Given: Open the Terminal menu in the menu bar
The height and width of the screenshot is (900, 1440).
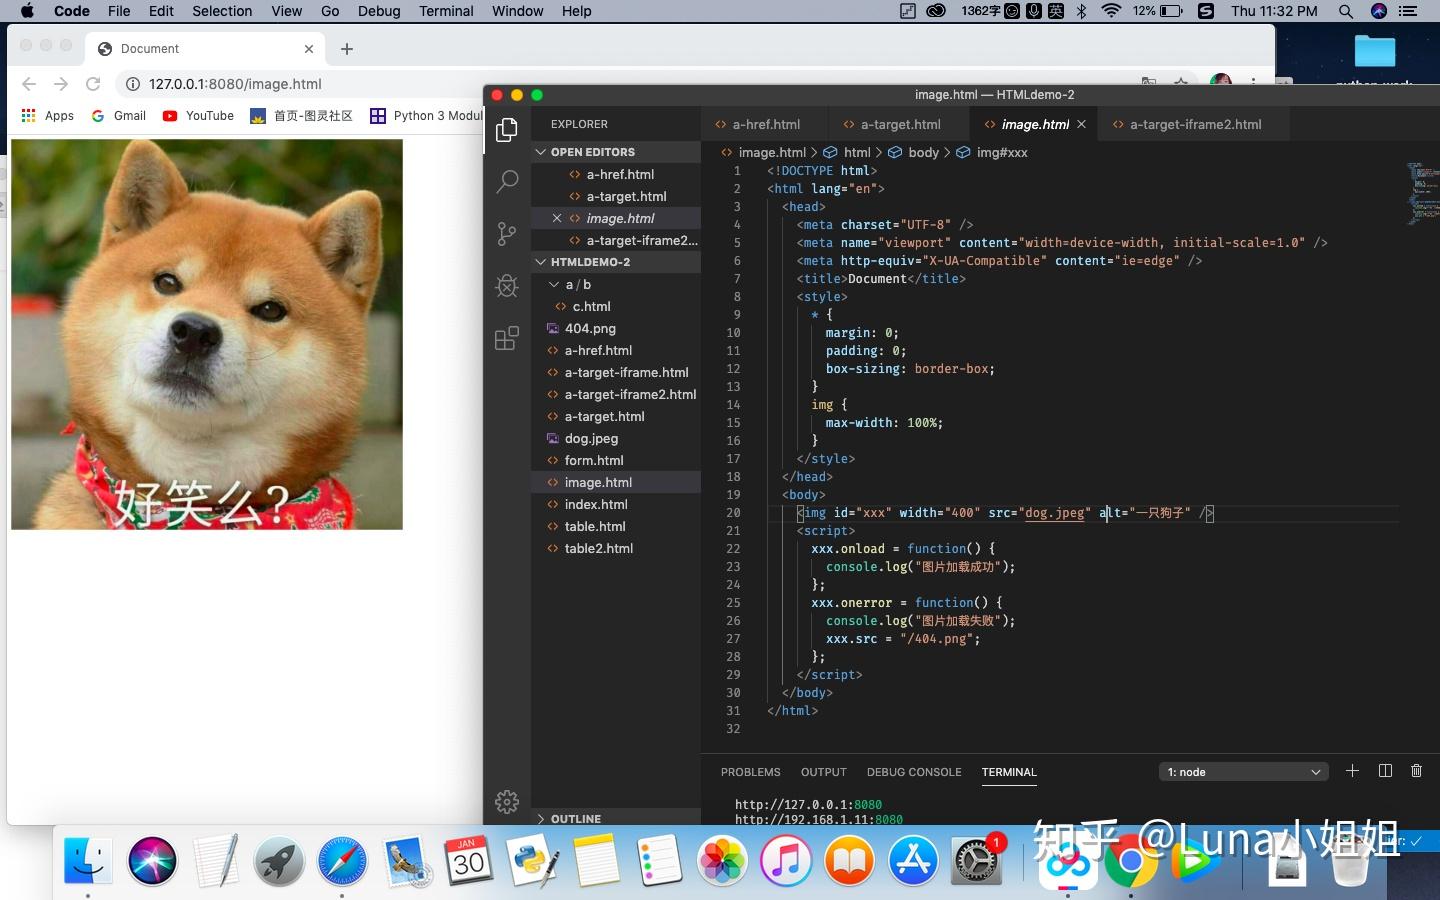Looking at the screenshot, I should coord(446,11).
